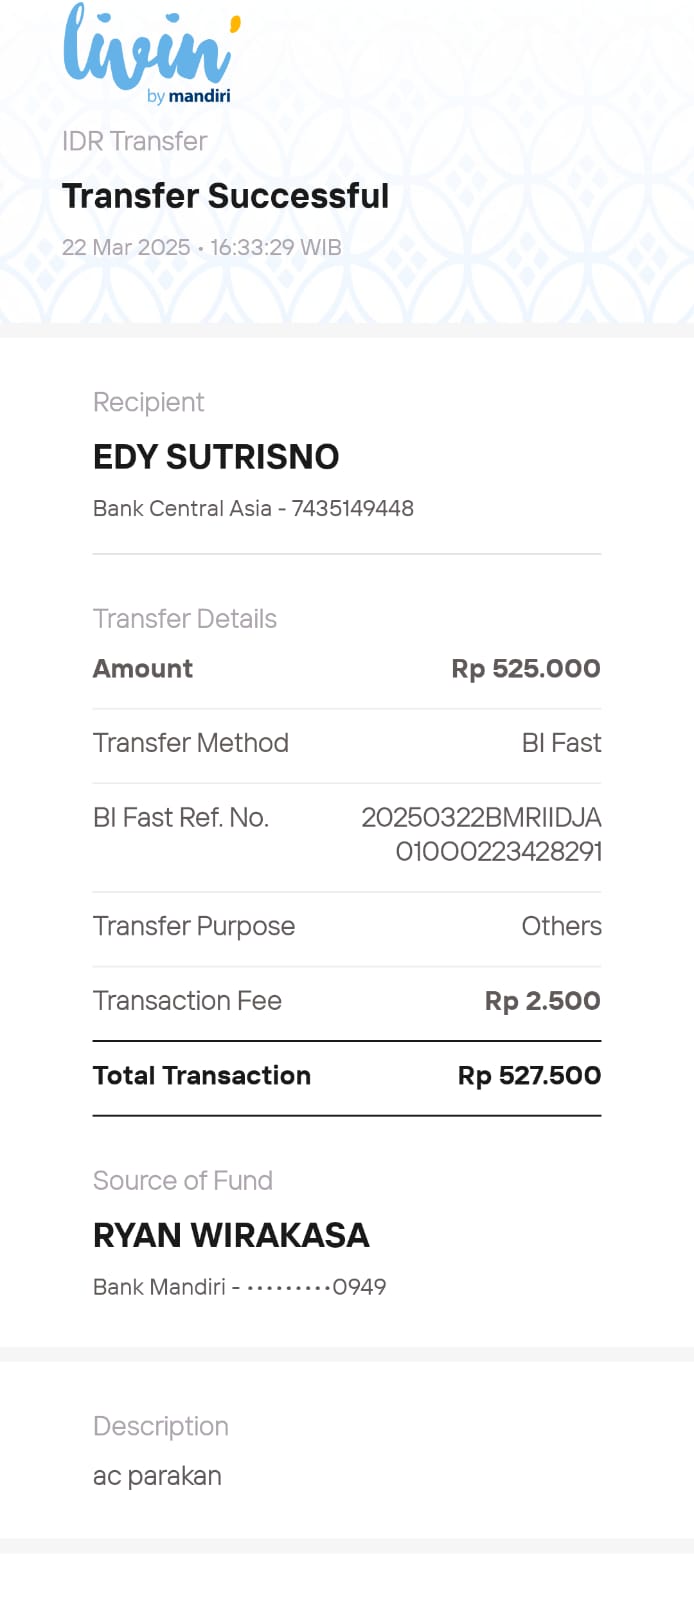Image resolution: width=694 pixels, height=1600 pixels.
Task: Click the Transfer Details section header
Action: click(x=185, y=619)
